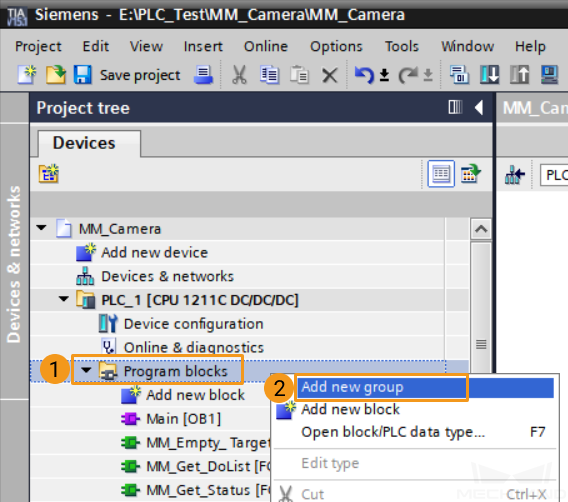Open Devices & networks
The height and width of the screenshot is (502, 568).
[167, 276]
